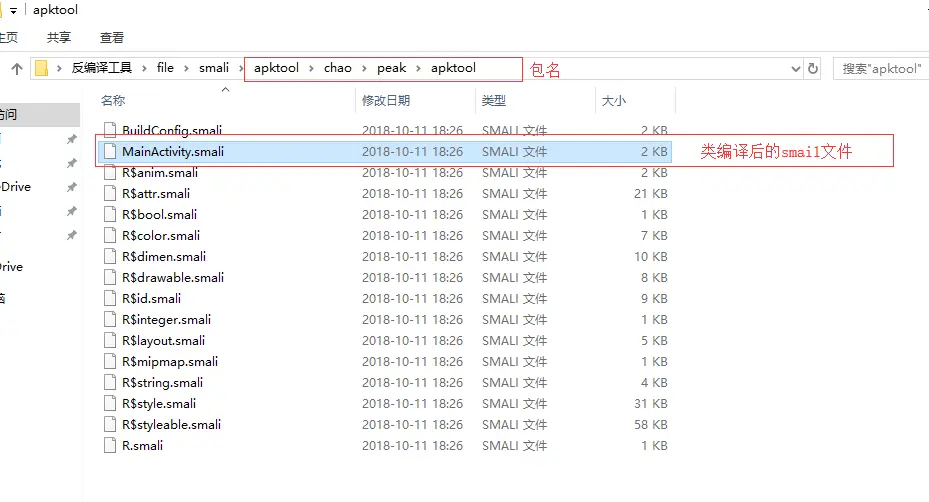The height and width of the screenshot is (502, 929).
Task: Expand chevron between peak and apktool
Action: 418,69
